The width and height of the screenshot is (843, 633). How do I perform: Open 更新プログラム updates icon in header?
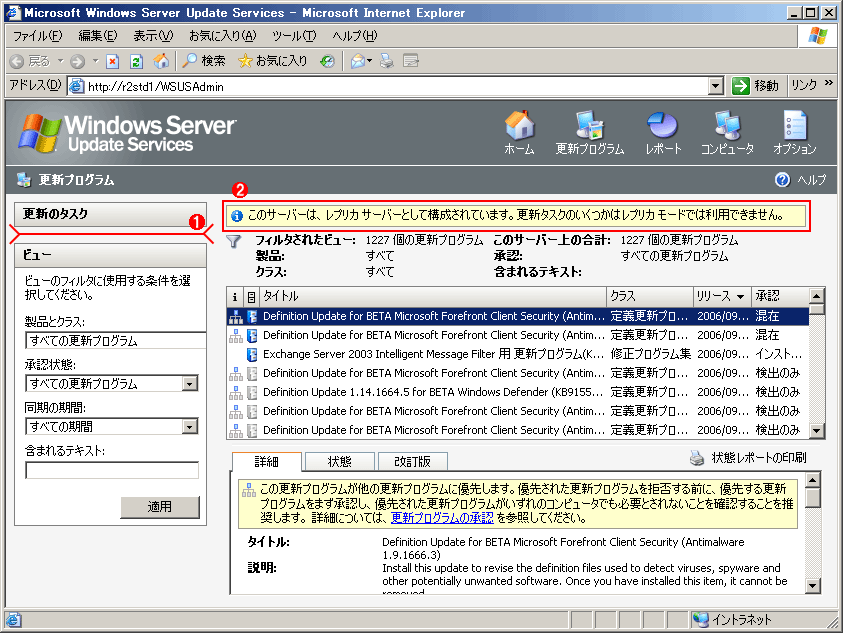(590, 132)
